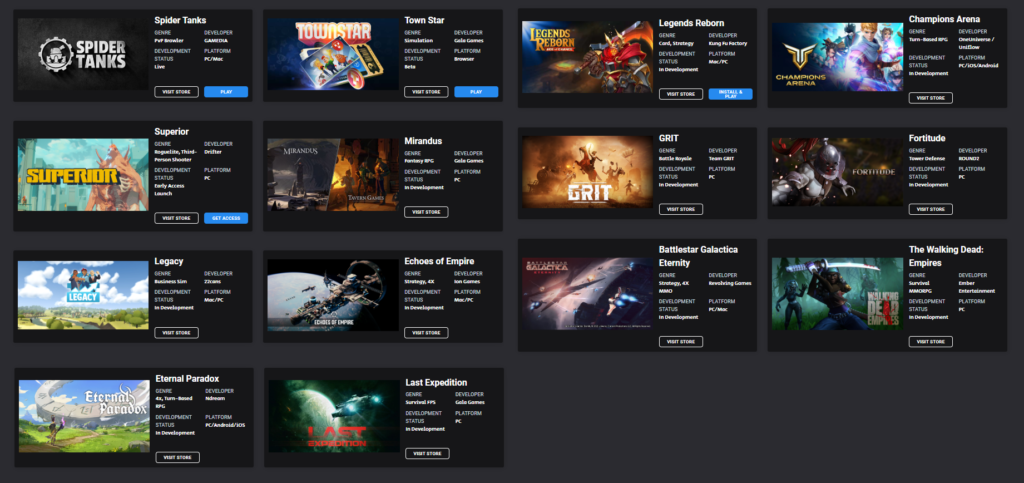Click the Town Star title
This screenshot has width=1024, height=483.
click(424, 20)
